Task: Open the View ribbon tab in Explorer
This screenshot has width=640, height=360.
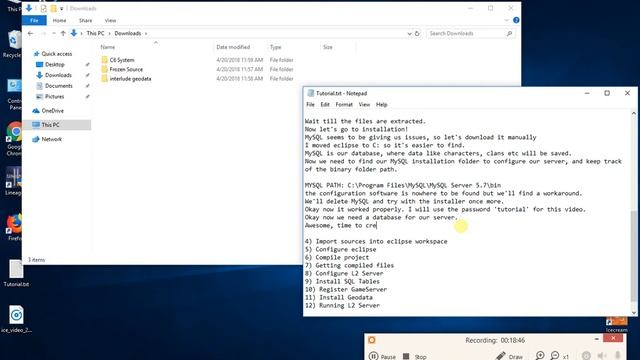Action: click(110, 20)
